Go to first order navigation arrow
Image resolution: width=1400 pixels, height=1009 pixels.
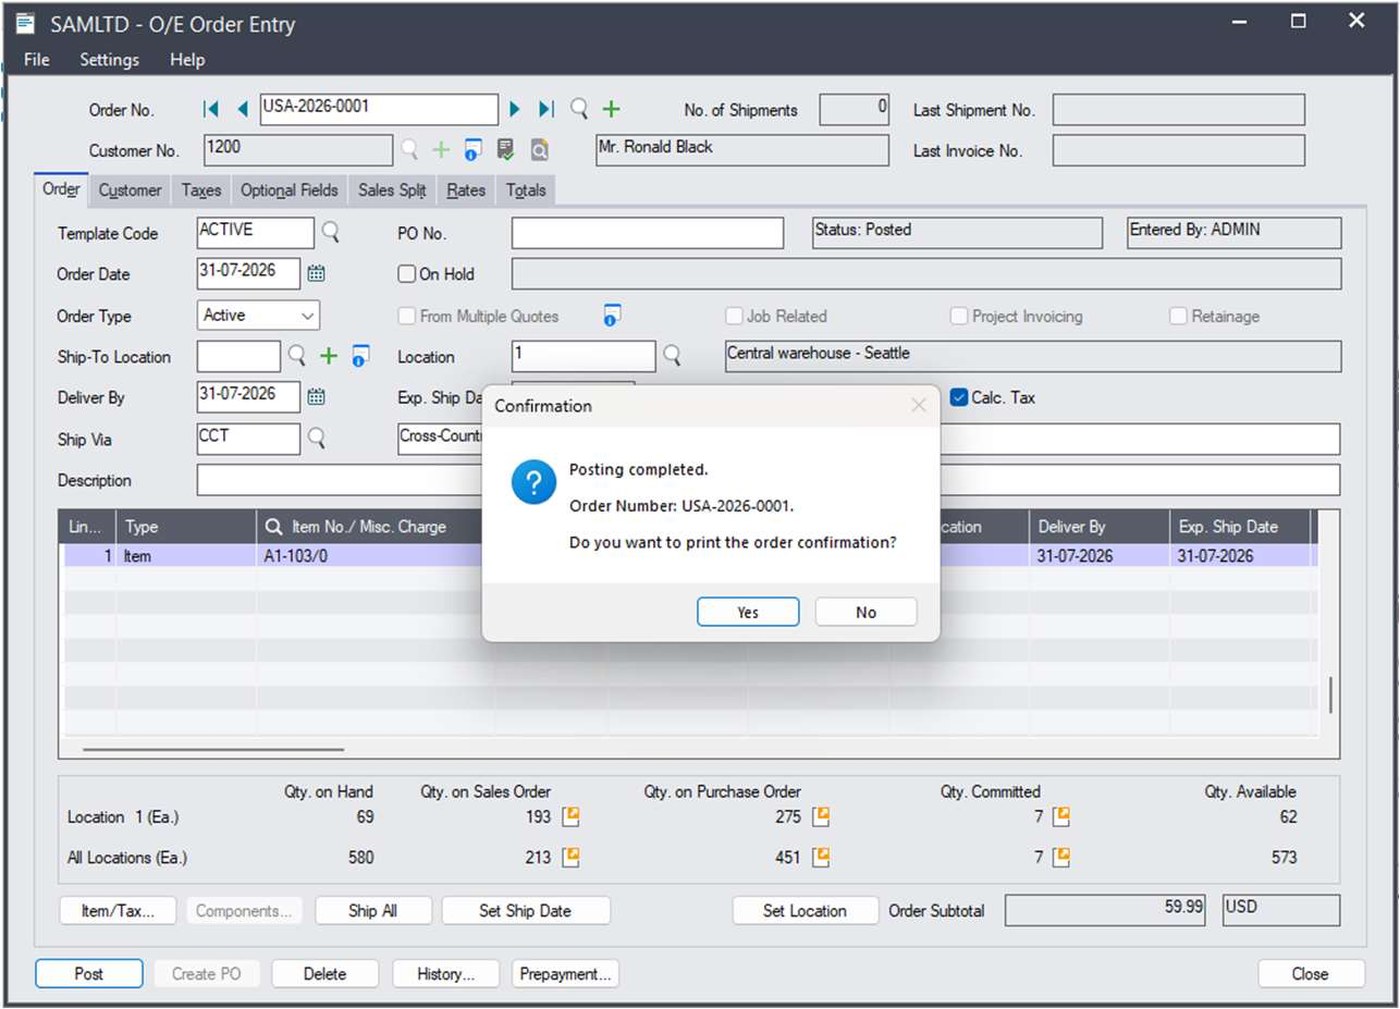coord(210,109)
